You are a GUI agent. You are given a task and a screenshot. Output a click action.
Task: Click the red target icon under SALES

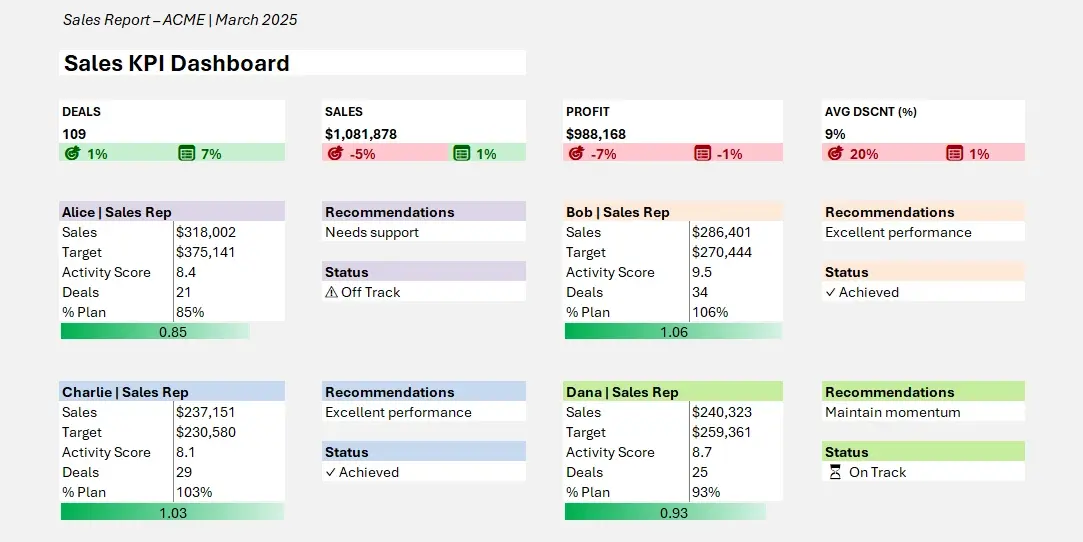pos(334,153)
